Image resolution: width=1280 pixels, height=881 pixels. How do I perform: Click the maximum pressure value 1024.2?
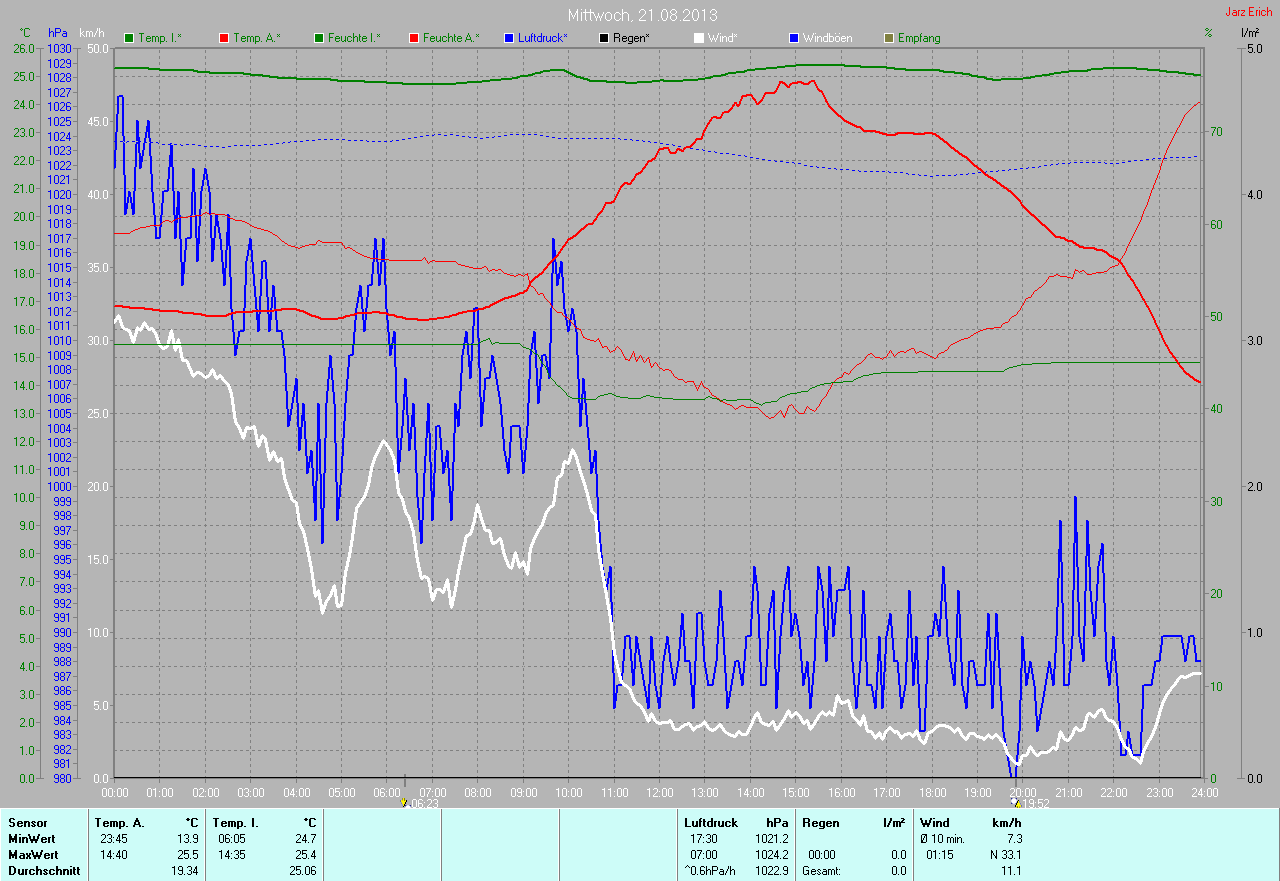coord(771,855)
